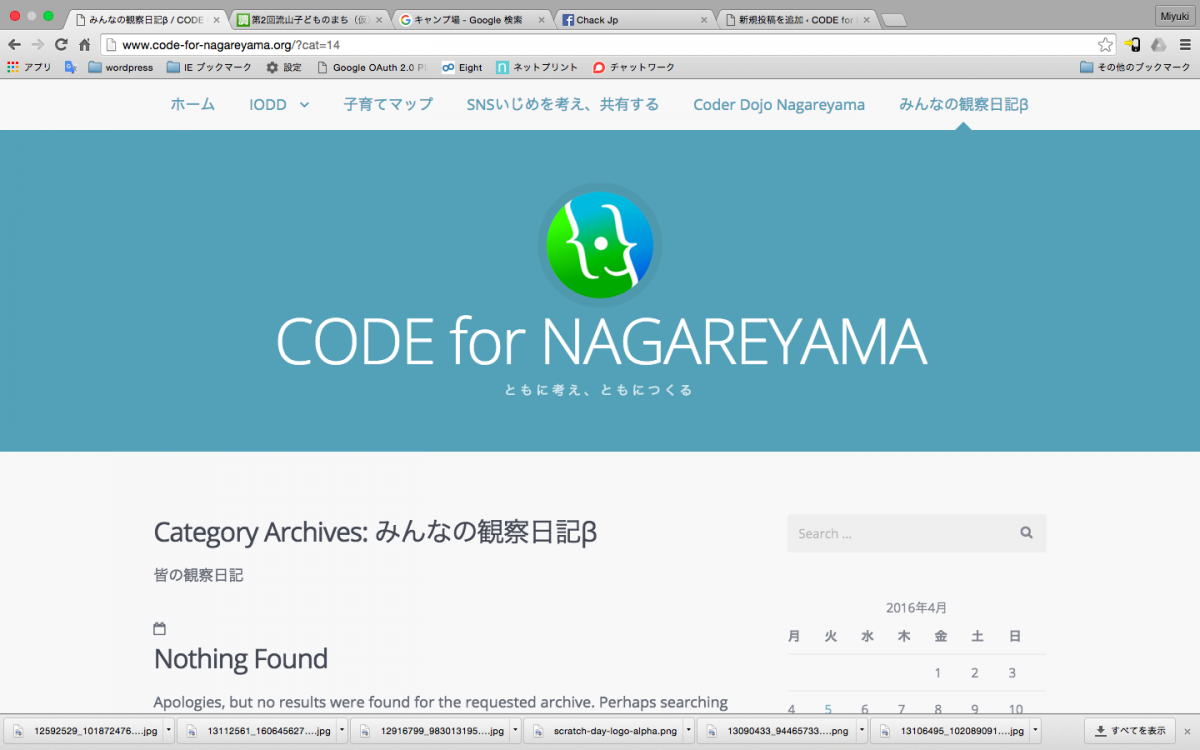Click the 2016年4月 calendar caption

916,607
